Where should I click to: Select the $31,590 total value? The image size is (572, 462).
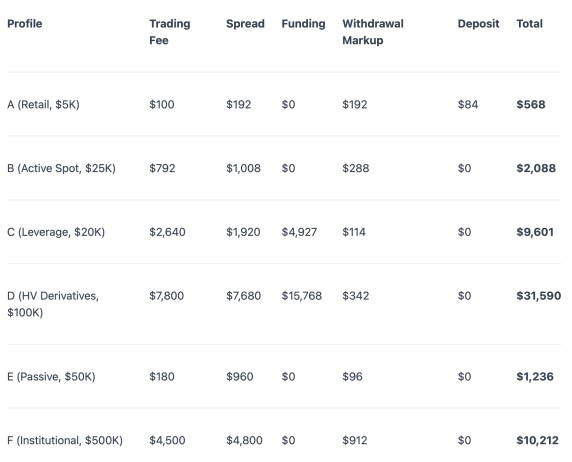[x=539, y=296]
